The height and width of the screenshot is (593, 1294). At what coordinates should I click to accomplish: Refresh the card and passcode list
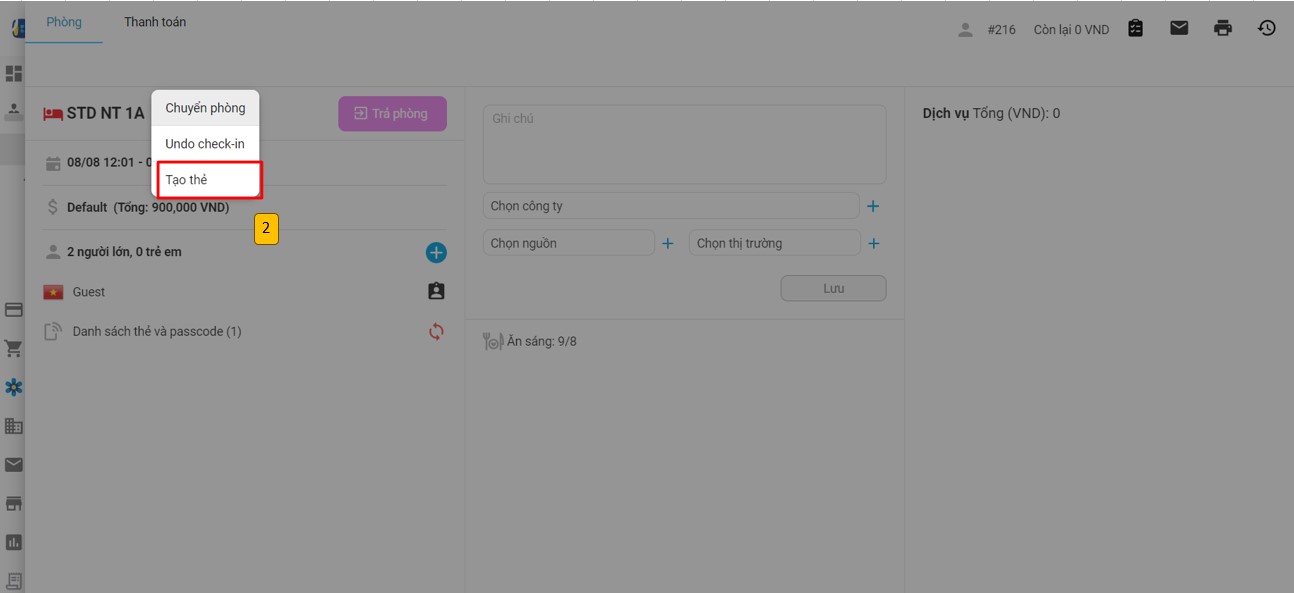click(x=436, y=331)
